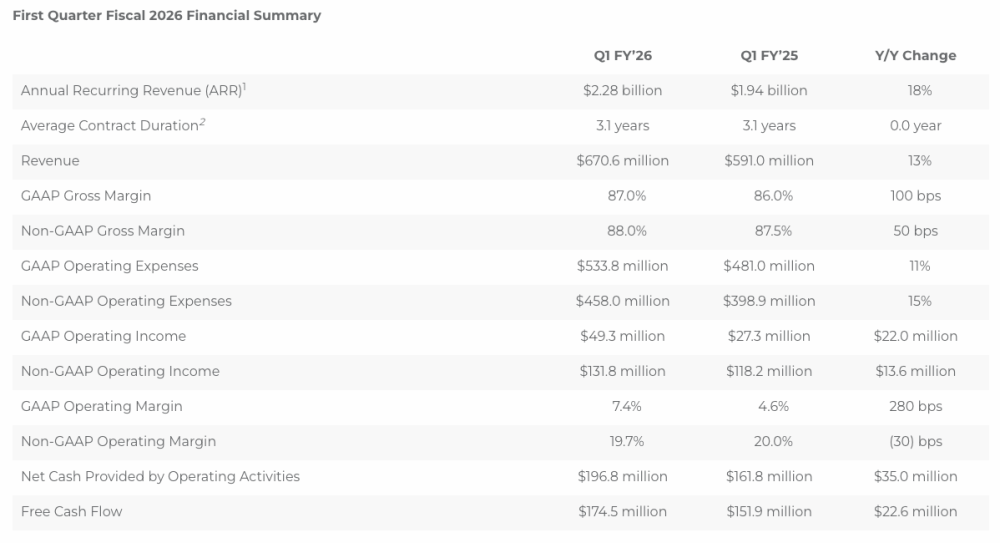This screenshot has width=1000, height=543.
Task: Click the Non-GAAP Gross Margin 88.0% value
Action: (x=622, y=231)
